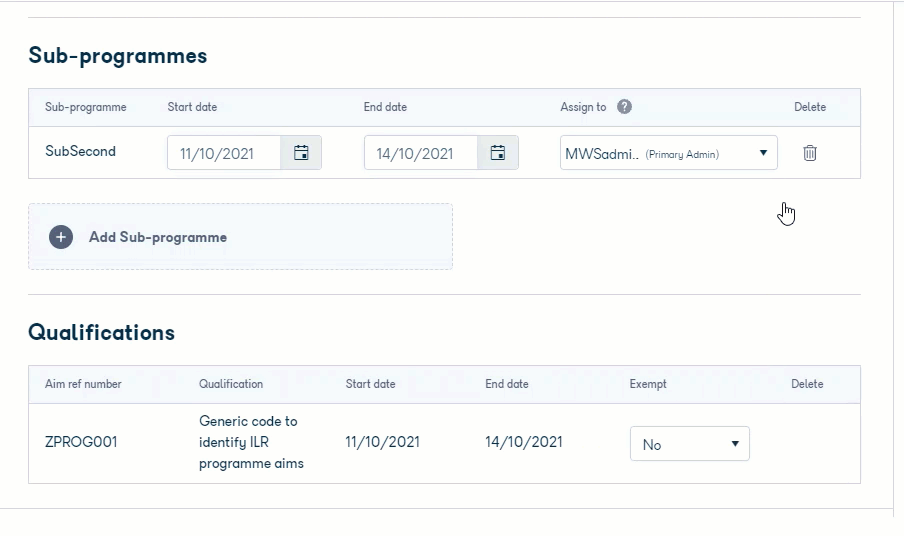Click the Generic code to identify ILR text

(251, 442)
